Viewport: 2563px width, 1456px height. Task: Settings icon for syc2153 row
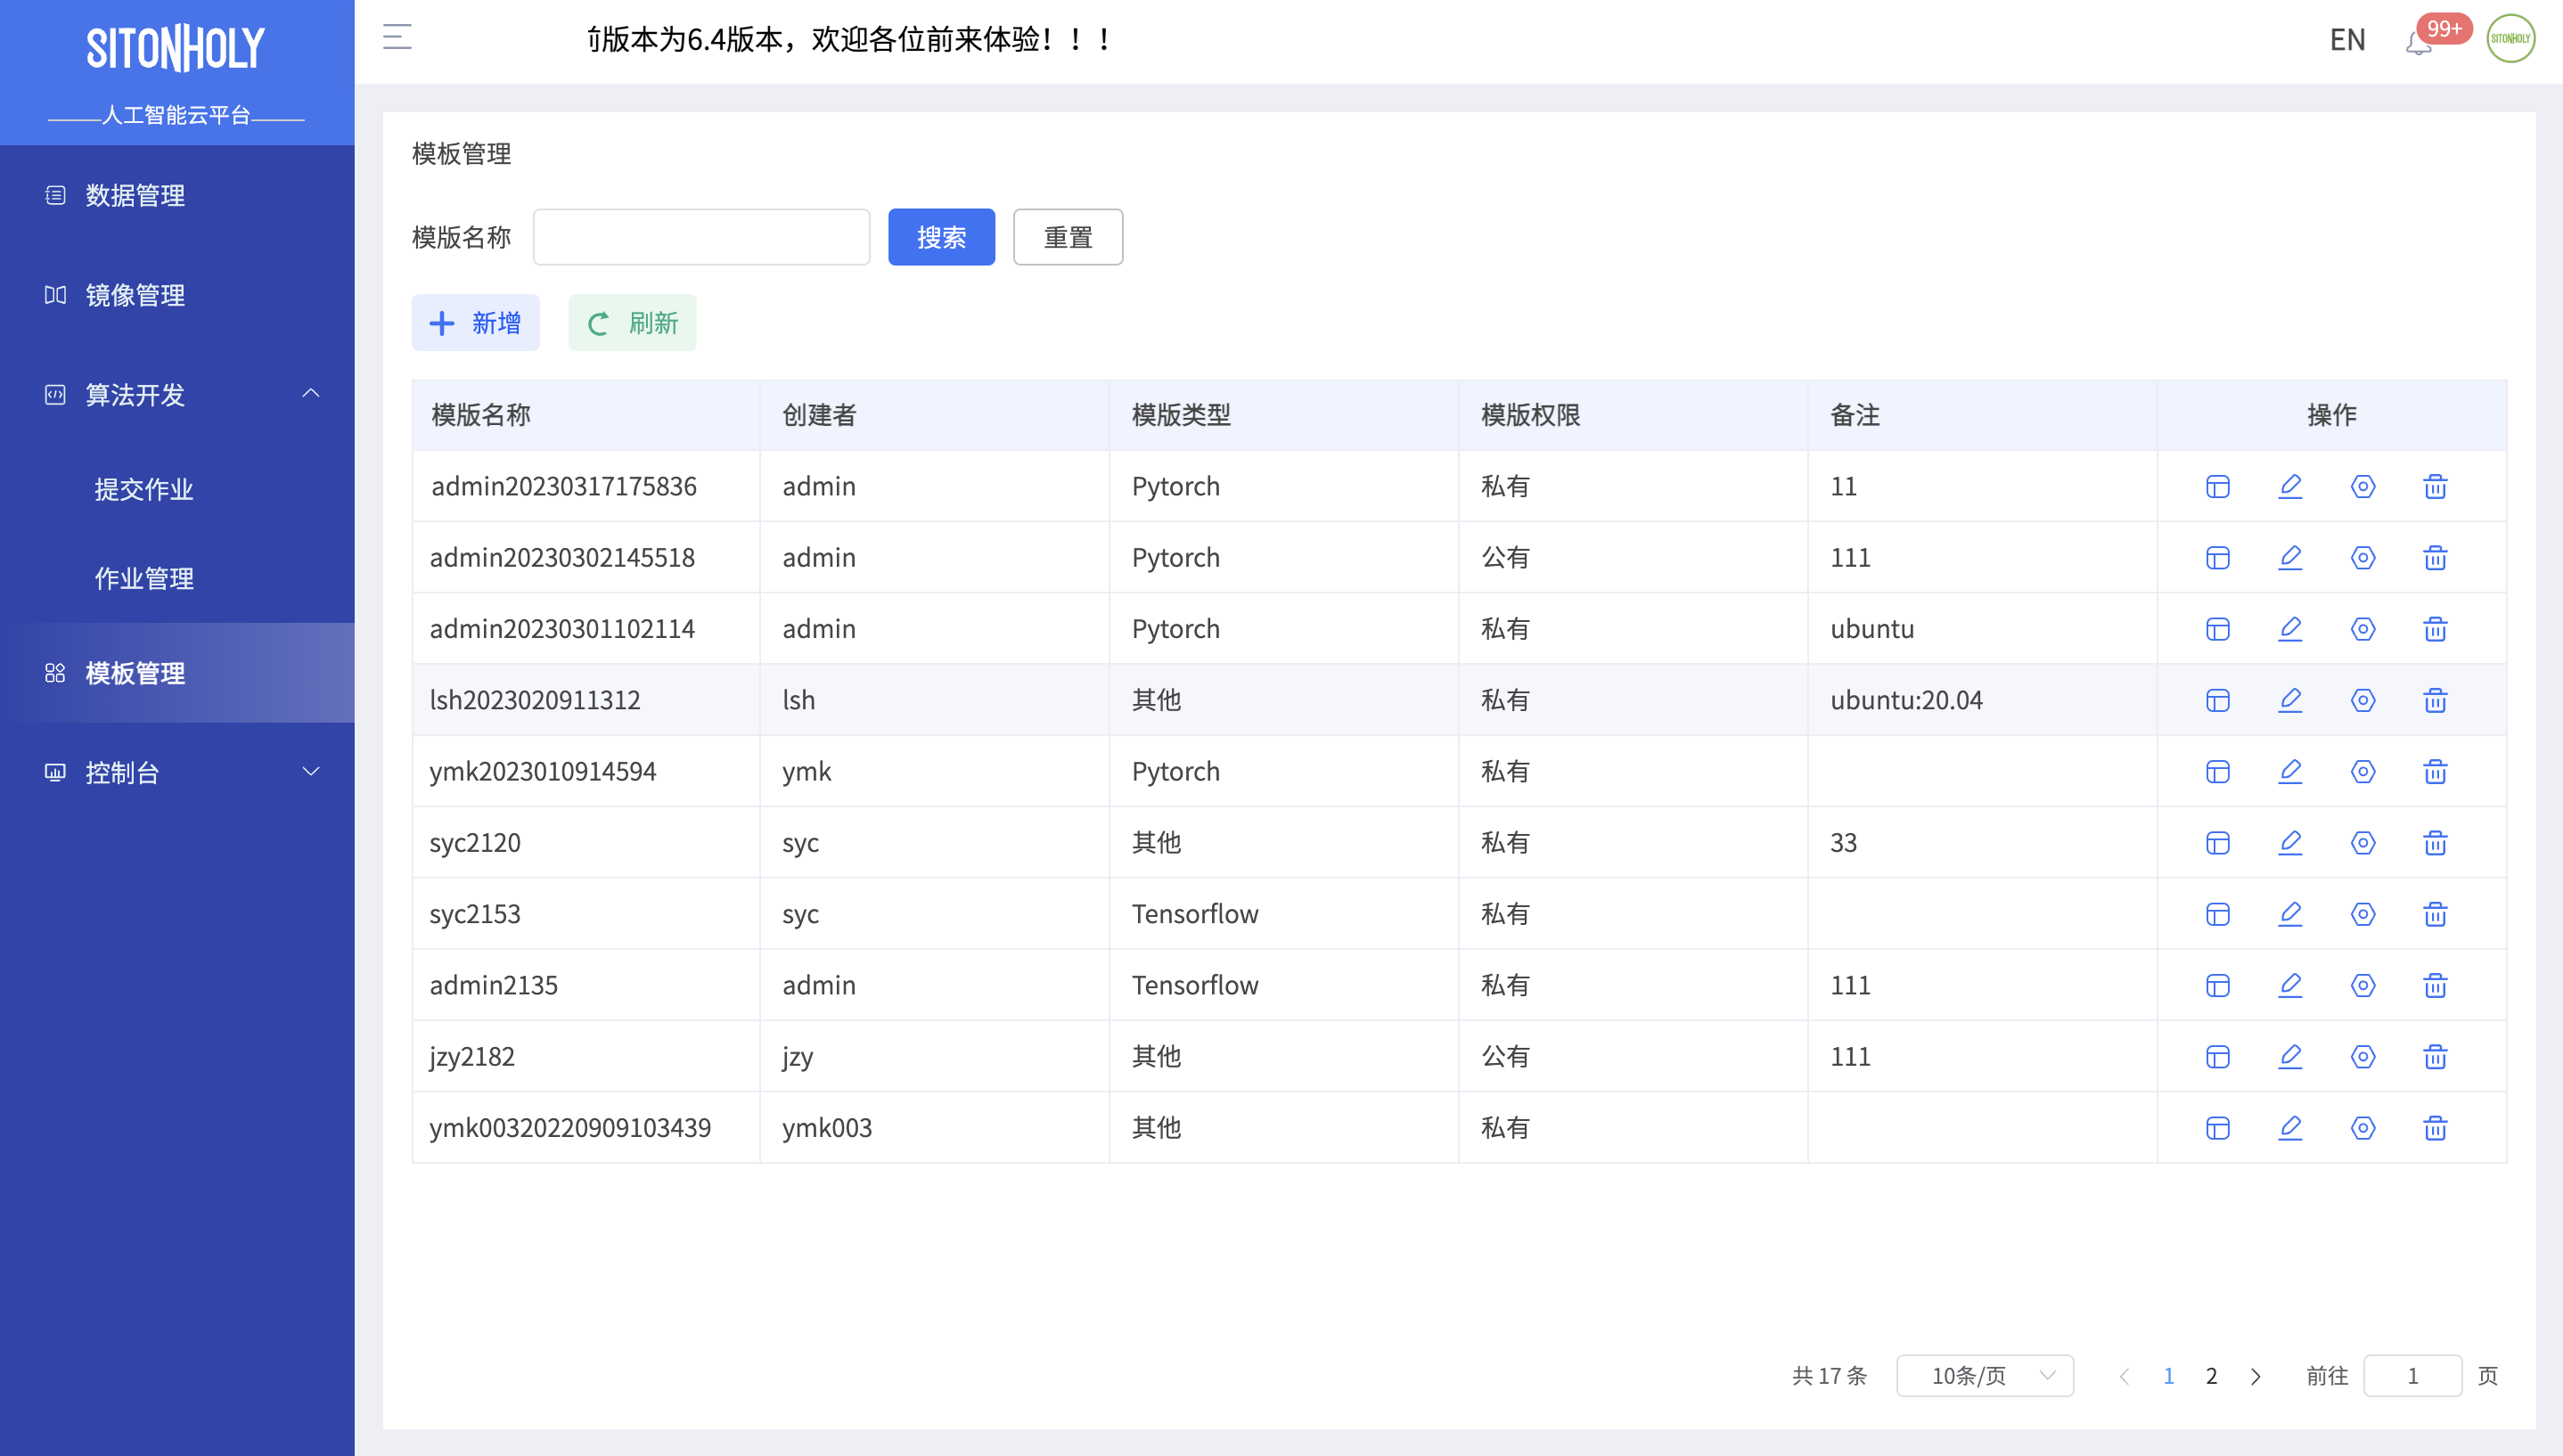pos(2362,914)
